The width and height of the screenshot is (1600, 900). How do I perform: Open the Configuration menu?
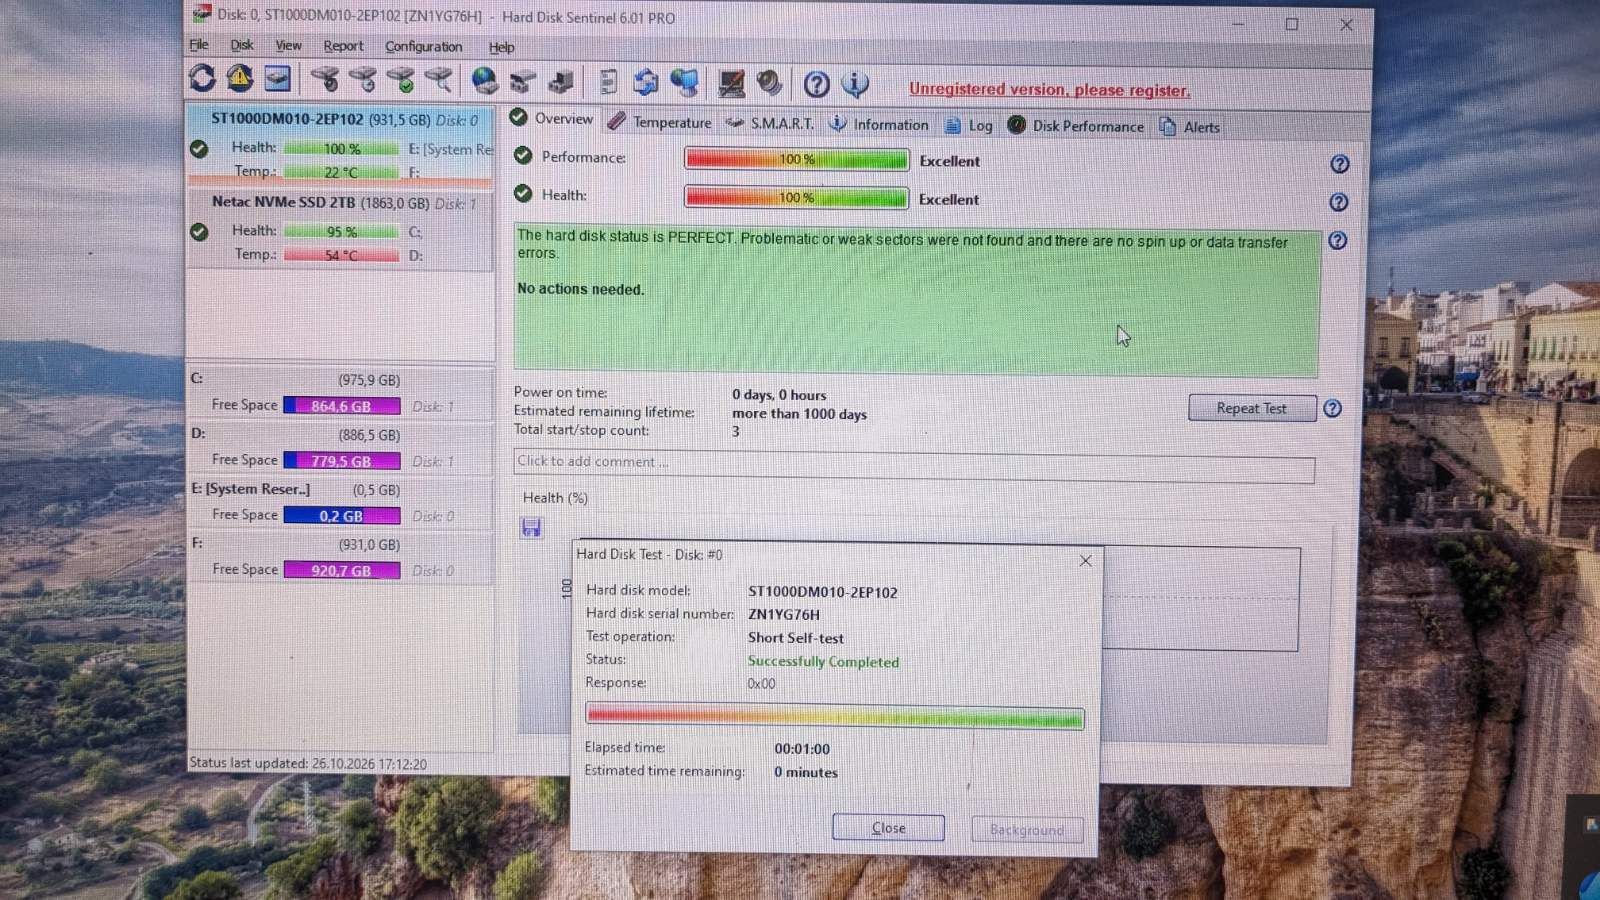(x=423, y=46)
